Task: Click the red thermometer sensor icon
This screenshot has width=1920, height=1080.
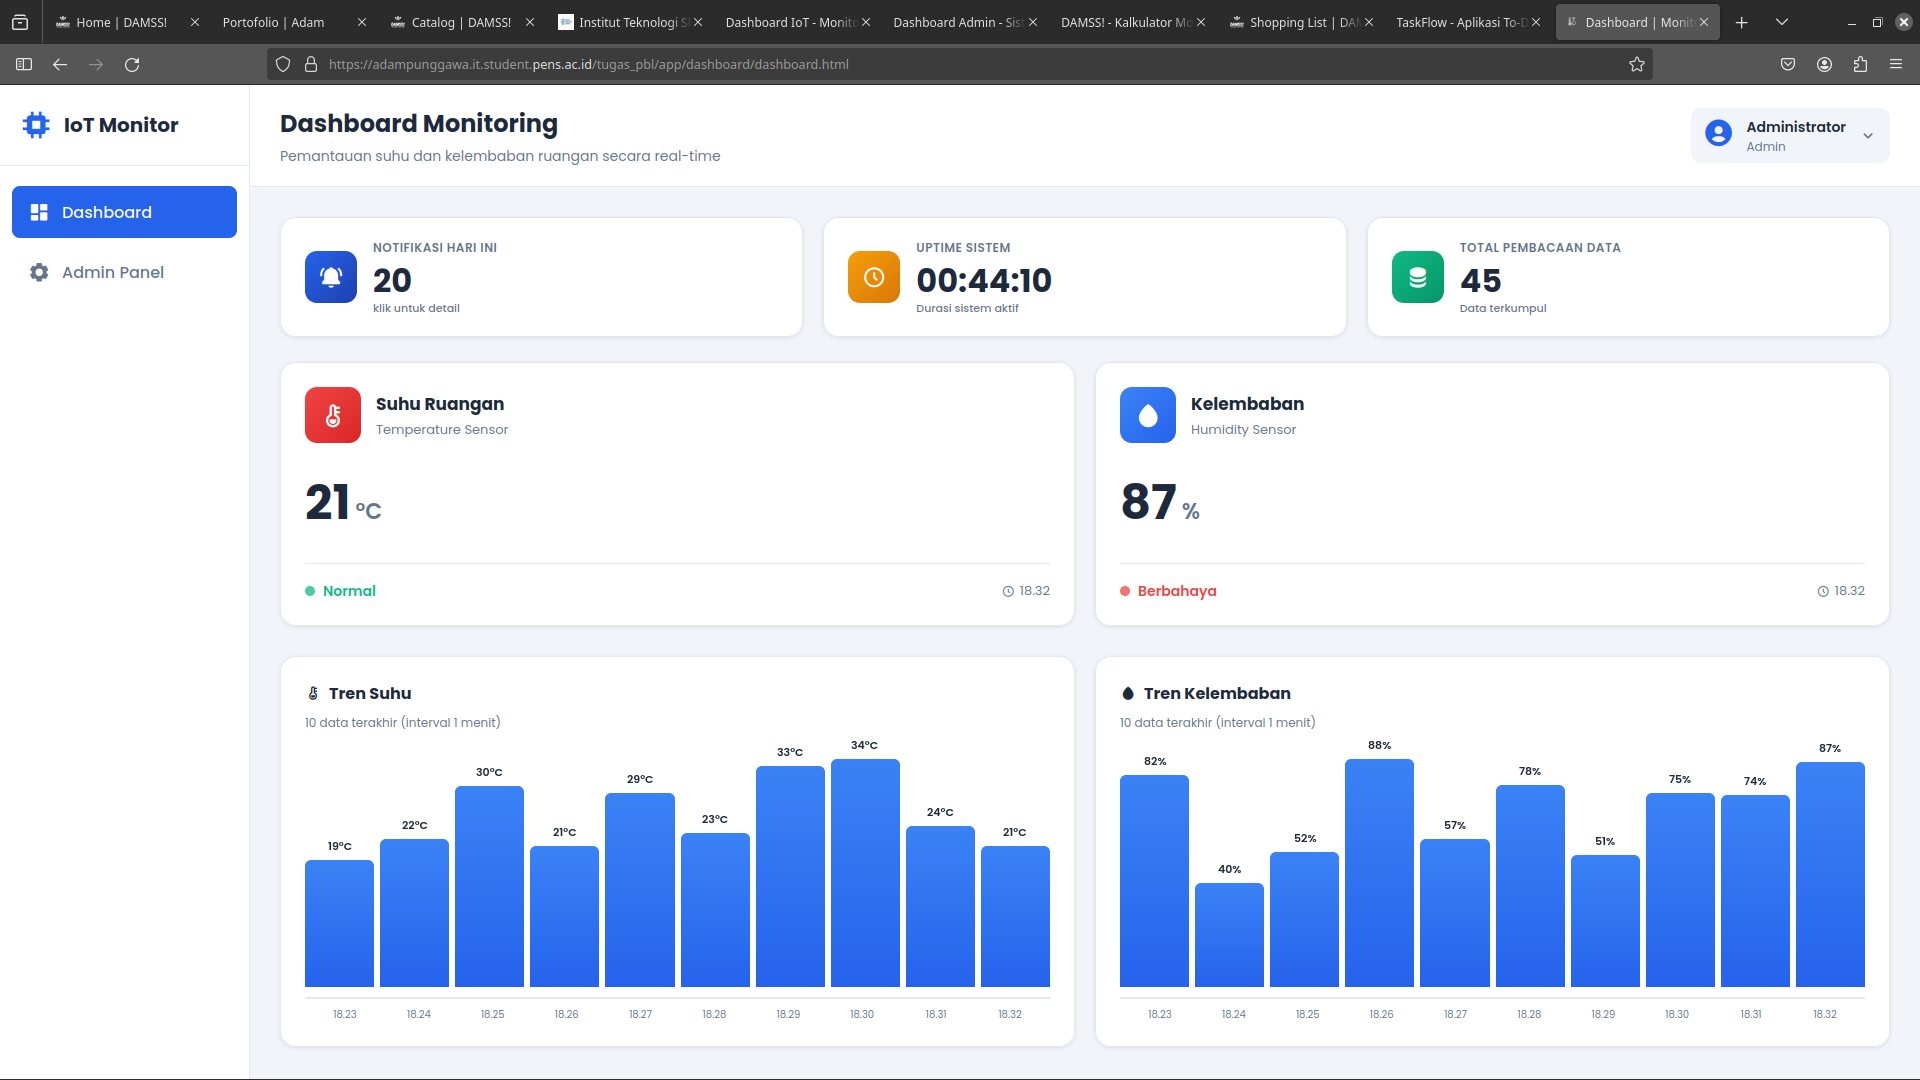Action: (332, 415)
